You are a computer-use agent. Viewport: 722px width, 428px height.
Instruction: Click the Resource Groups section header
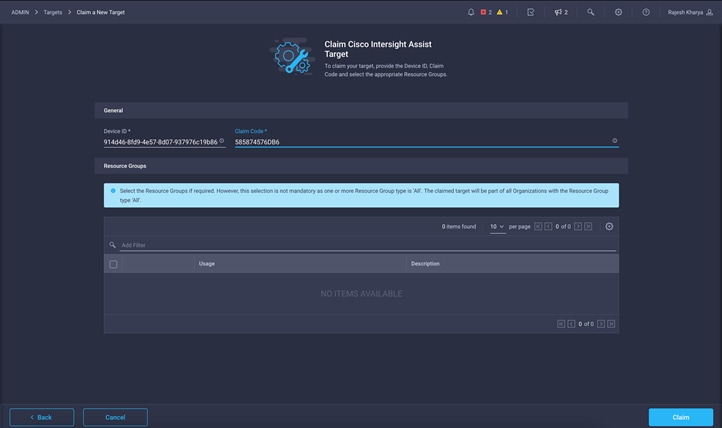tap(361, 166)
